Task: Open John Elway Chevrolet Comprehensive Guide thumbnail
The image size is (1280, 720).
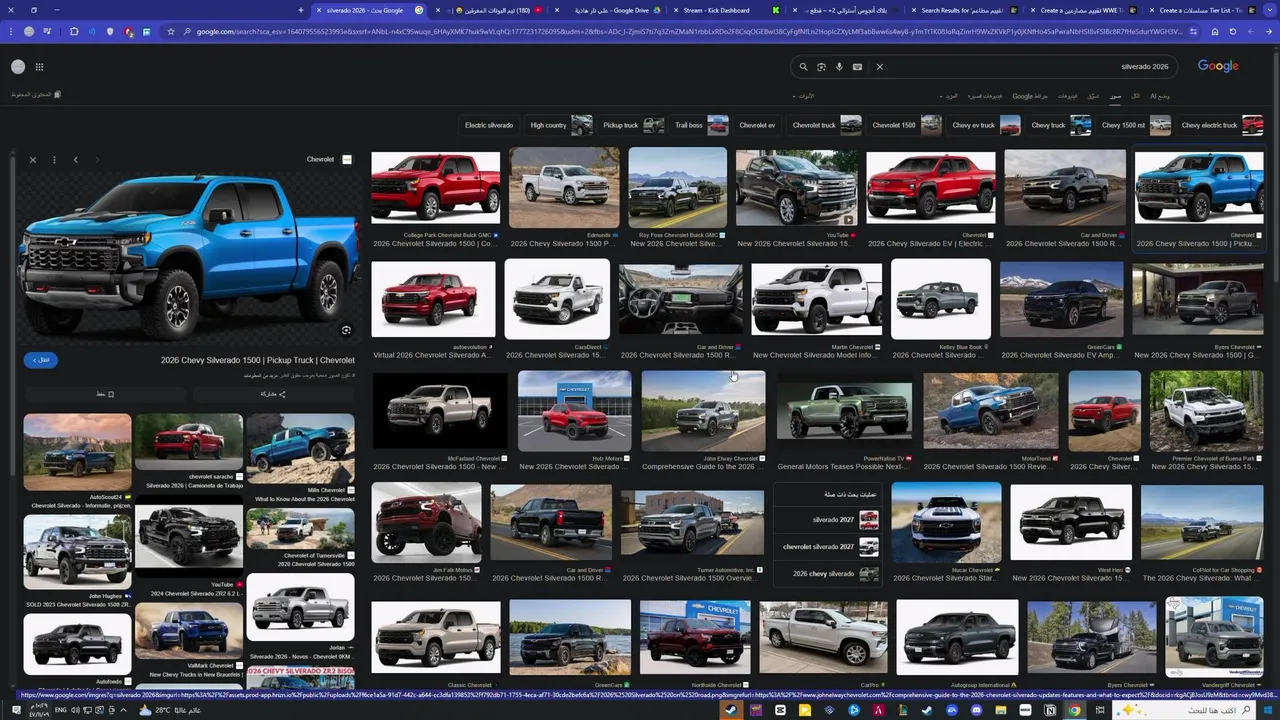Action: [703, 411]
